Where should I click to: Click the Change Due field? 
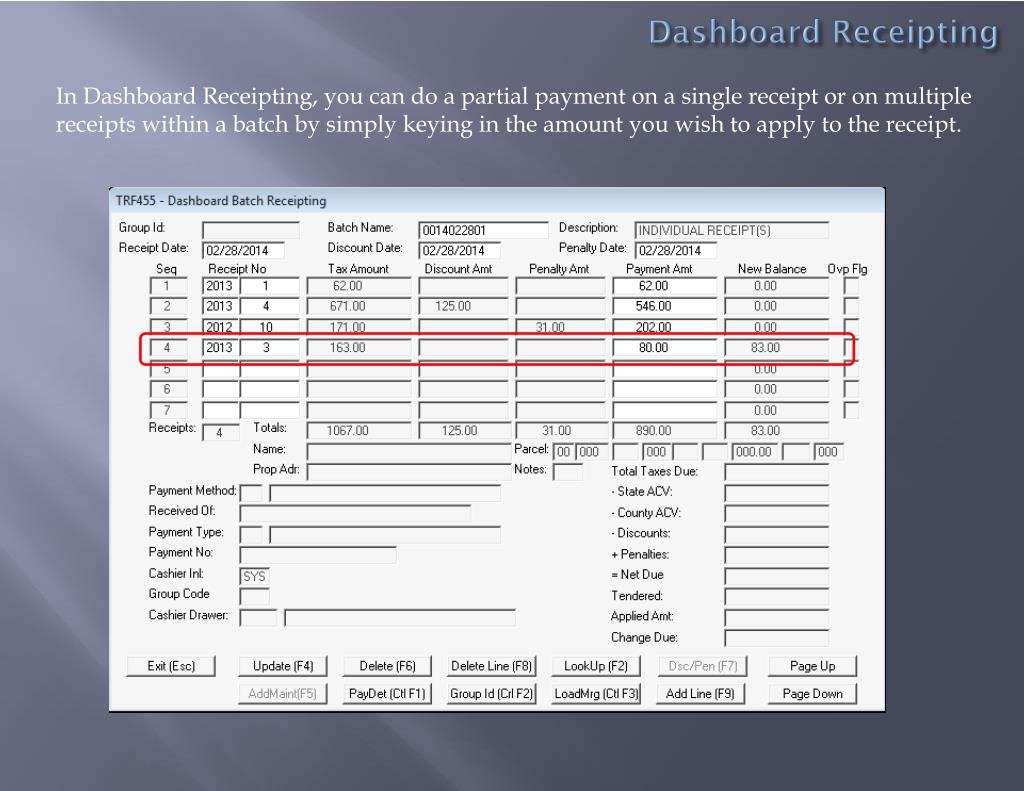tap(776, 638)
